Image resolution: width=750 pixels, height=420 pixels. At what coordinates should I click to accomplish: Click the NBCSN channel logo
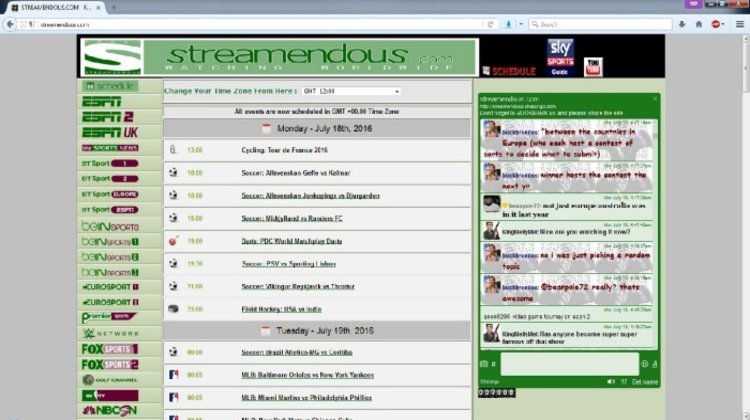pyautogui.click(x=109, y=411)
